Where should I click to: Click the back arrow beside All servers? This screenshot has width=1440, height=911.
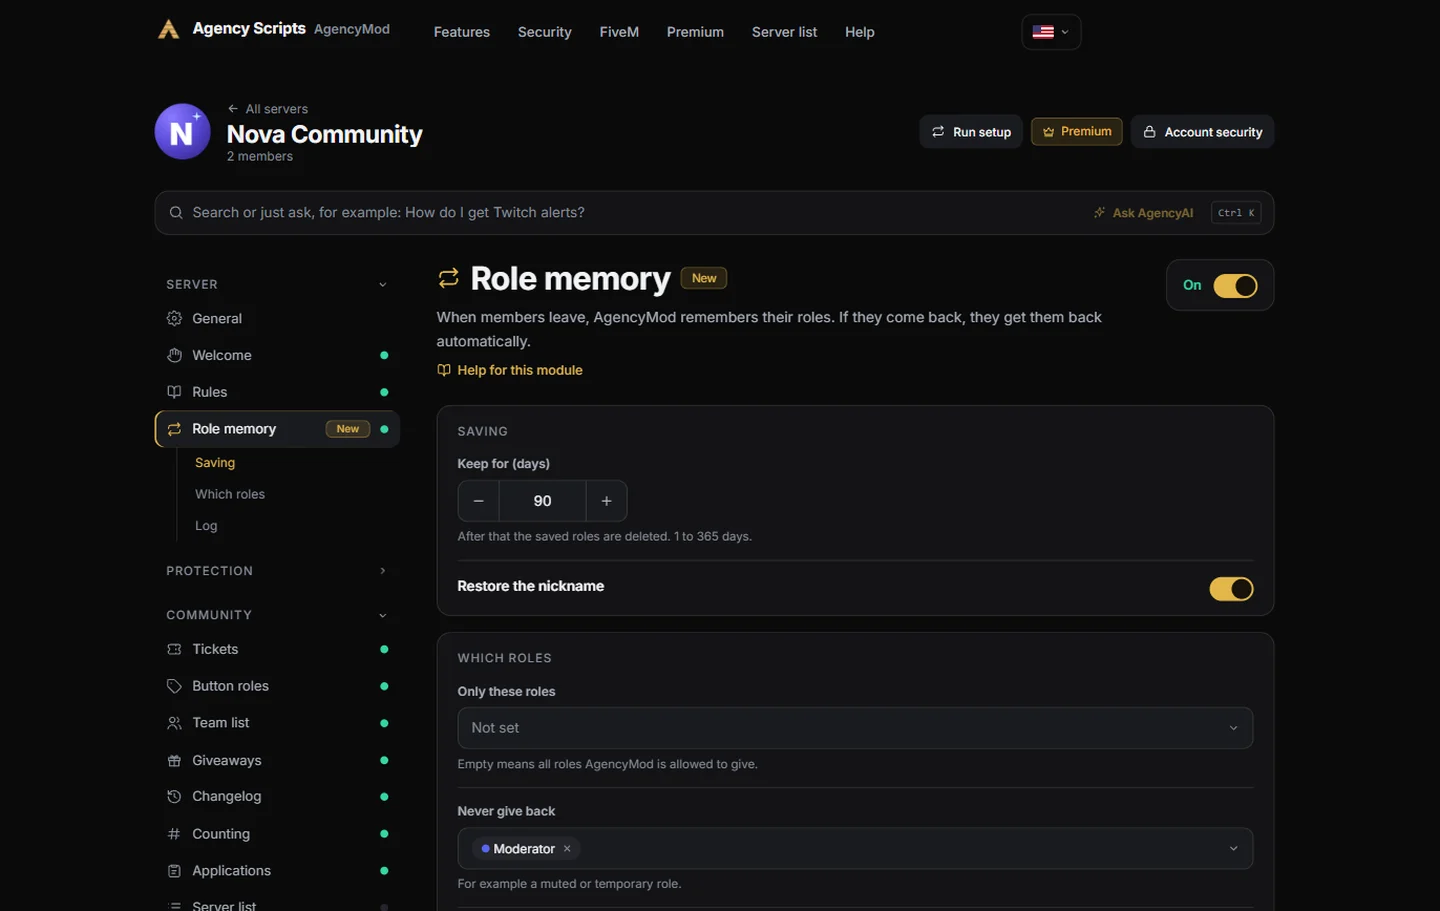(x=233, y=109)
